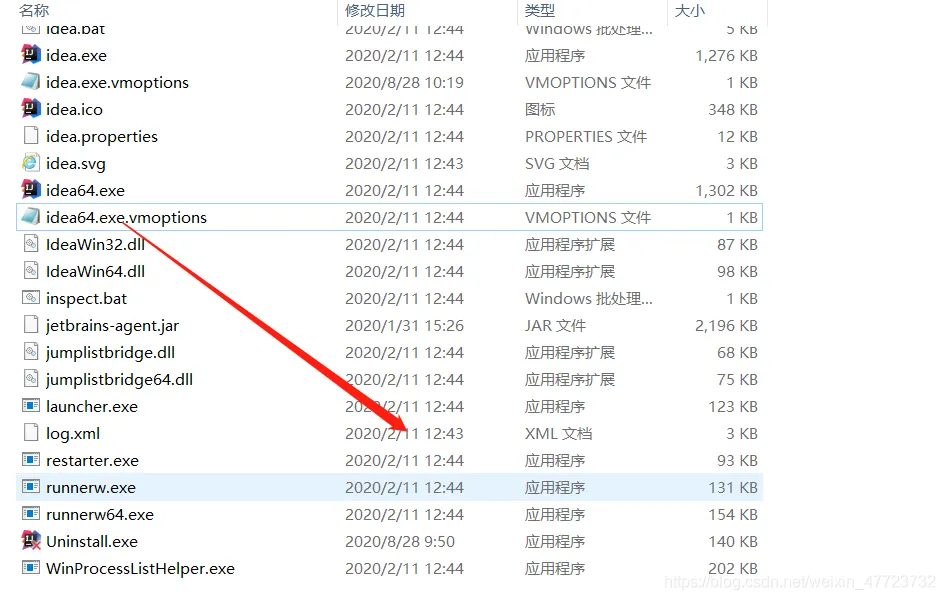945x600 pixels.
Task: Click the 2020/1/31 15:26 date of jetbrains-agent.jar
Action: (404, 326)
